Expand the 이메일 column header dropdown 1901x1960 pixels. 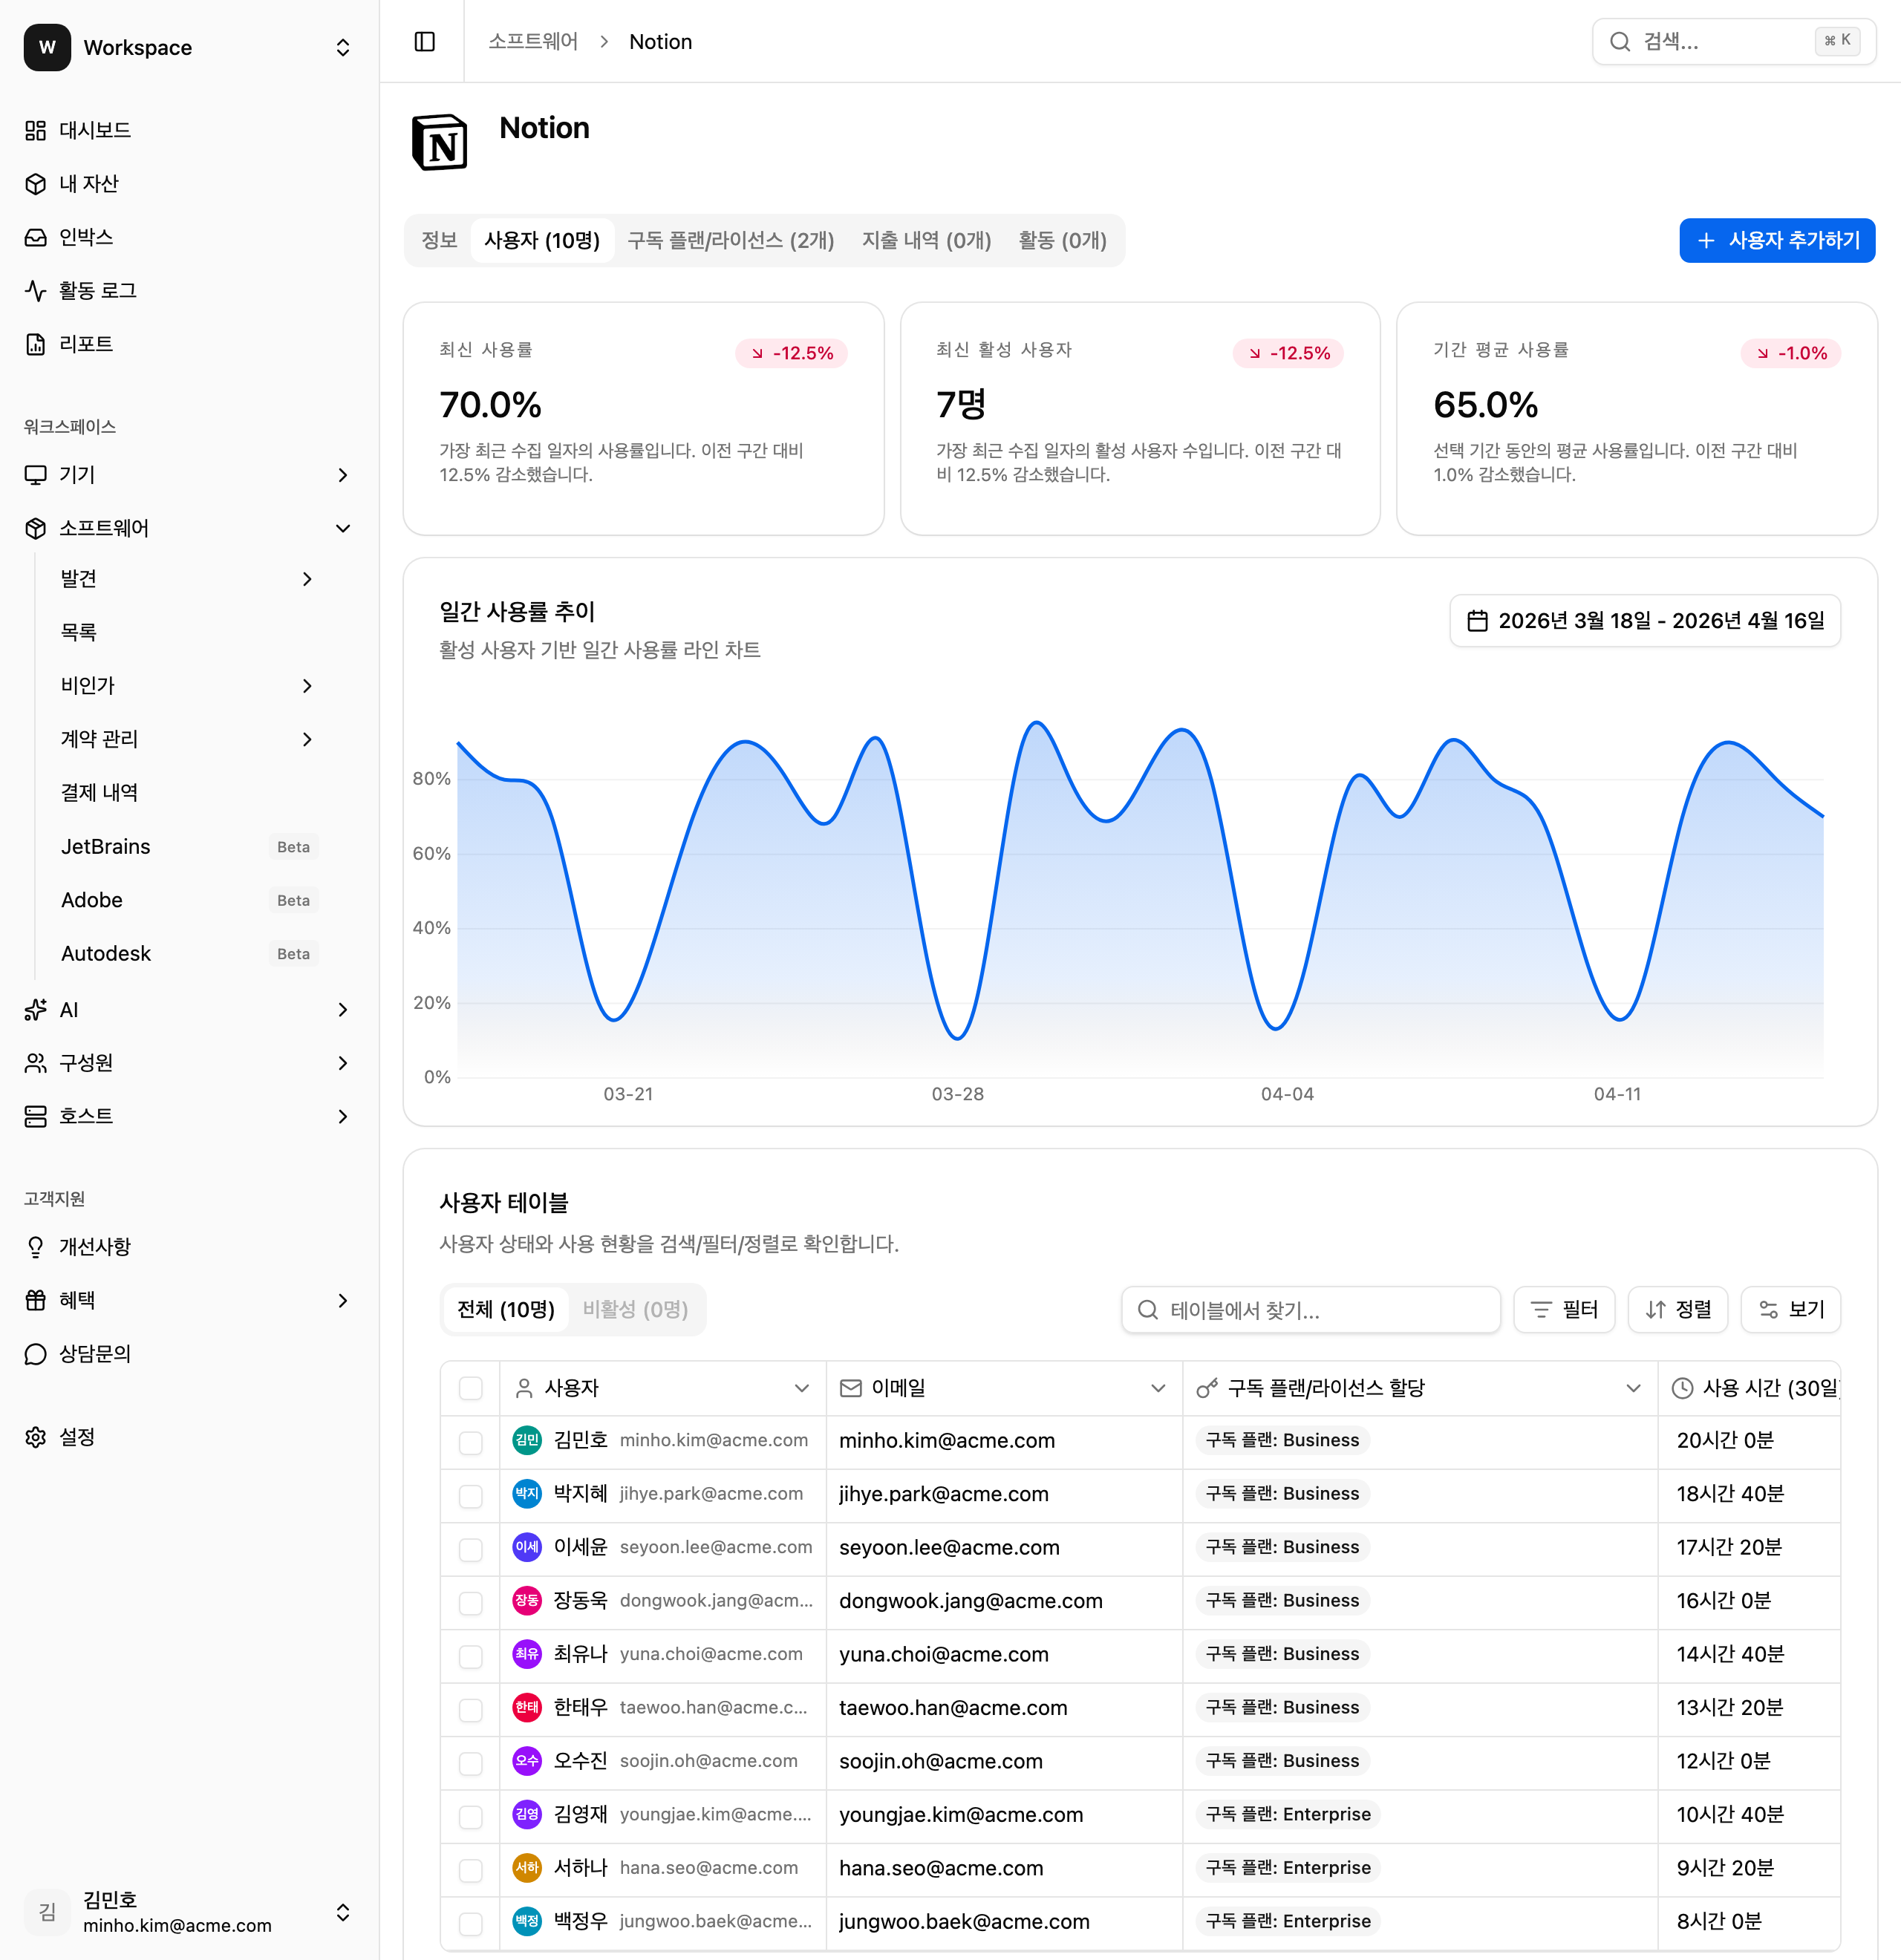pos(1158,1388)
